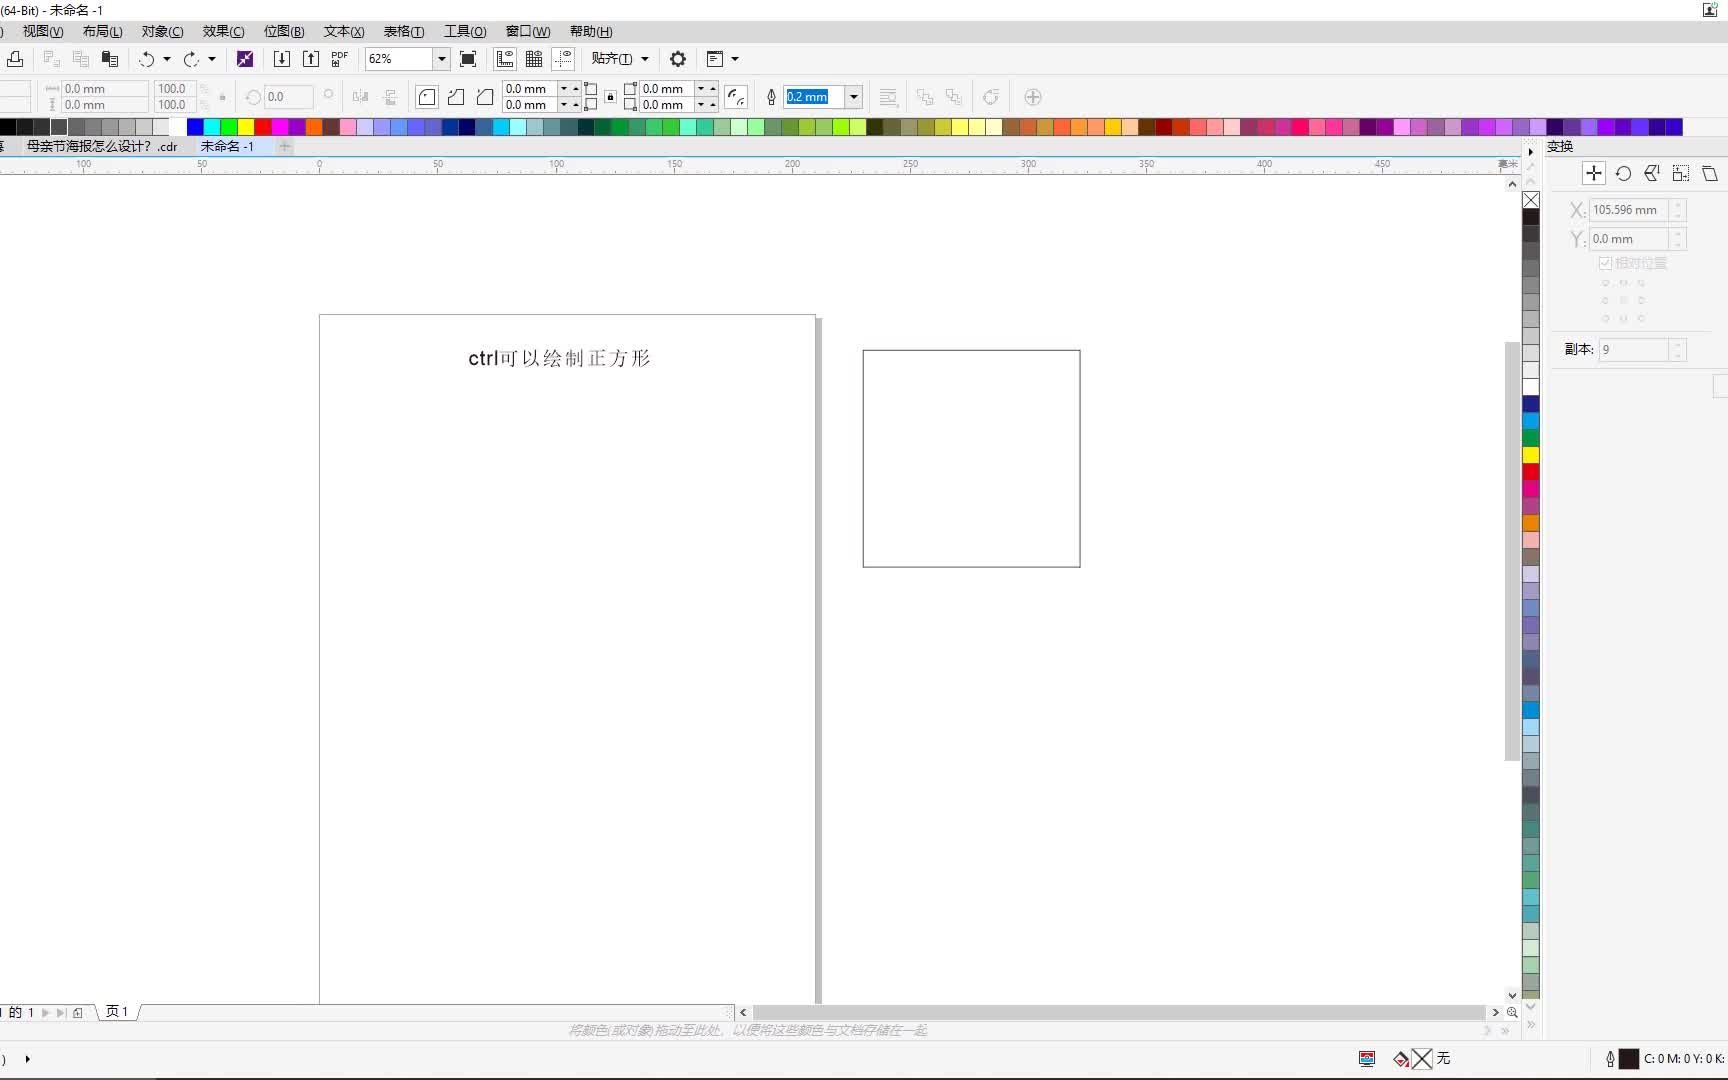The height and width of the screenshot is (1080, 1728).
Task: Pick the red swatch in vertical palette
Action: pyautogui.click(x=1531, y=472)
